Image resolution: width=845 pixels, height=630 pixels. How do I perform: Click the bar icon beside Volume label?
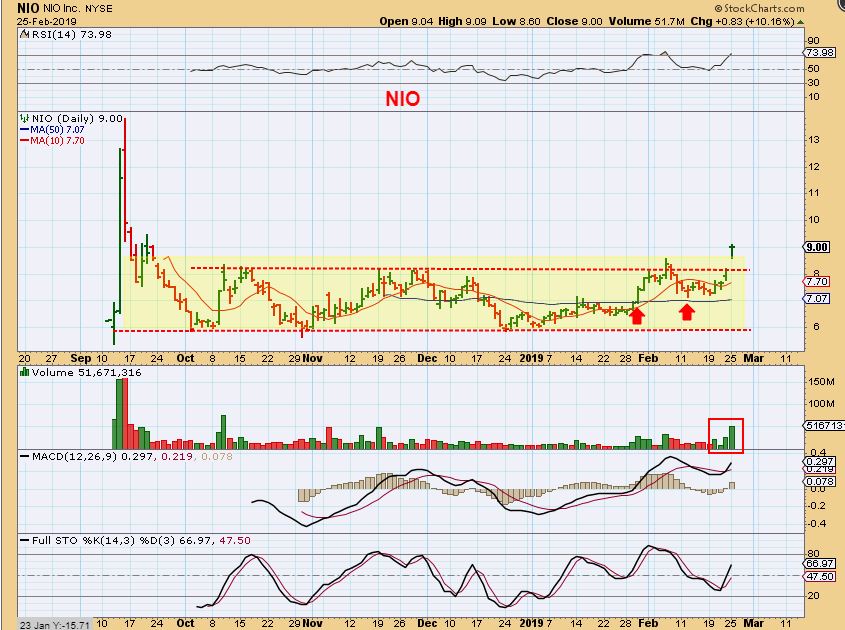[x=24, y=372]
